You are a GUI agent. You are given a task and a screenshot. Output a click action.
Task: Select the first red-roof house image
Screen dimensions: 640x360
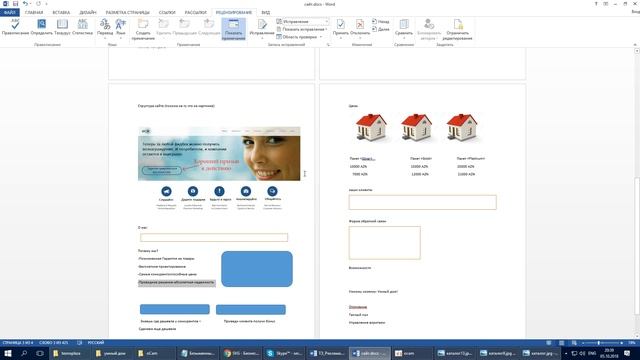pos(371,128)
